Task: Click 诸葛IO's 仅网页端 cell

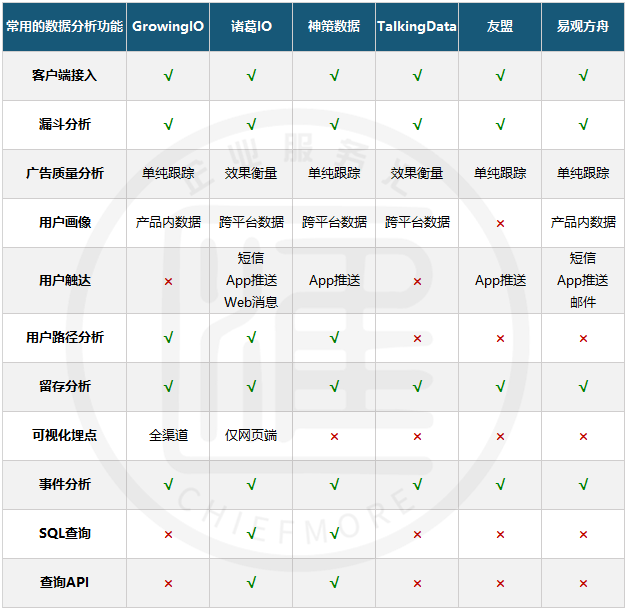Action: click(251, 435)
